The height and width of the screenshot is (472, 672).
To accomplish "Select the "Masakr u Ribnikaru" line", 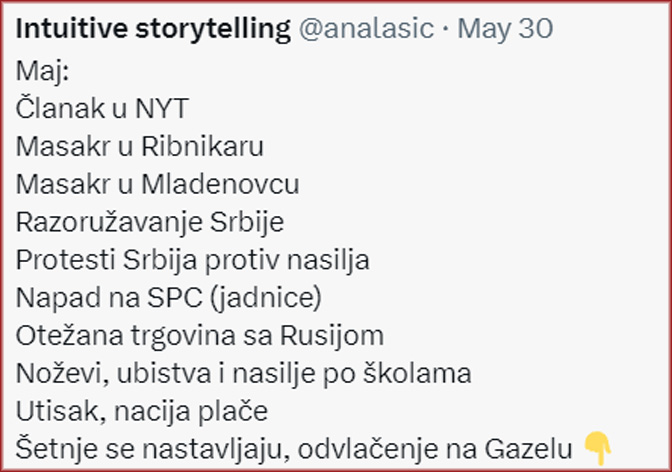I will 139,147.
